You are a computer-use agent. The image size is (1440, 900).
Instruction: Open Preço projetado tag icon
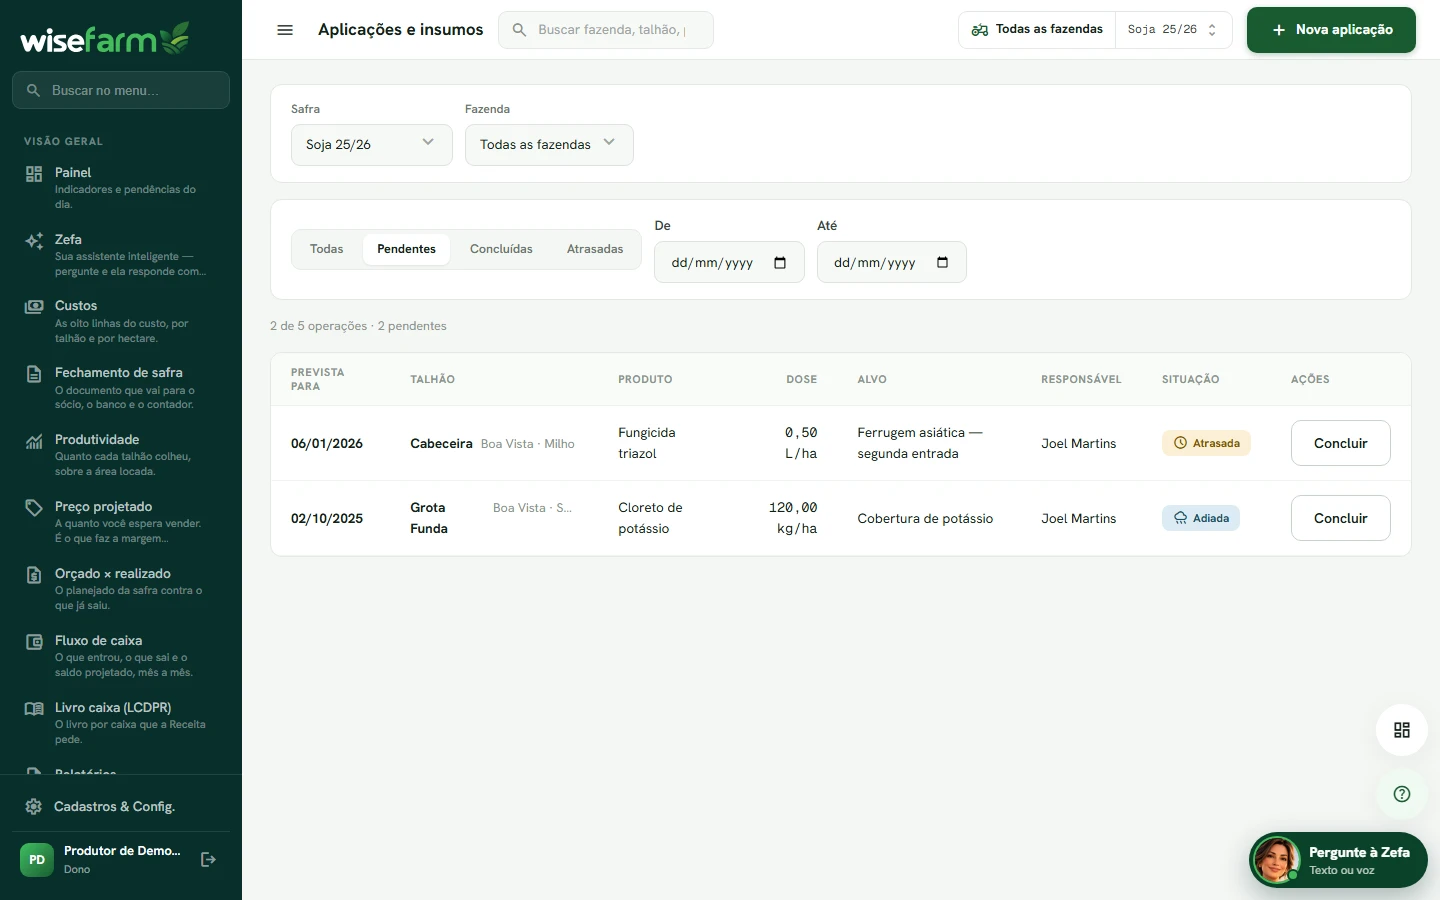coord(34,508)
